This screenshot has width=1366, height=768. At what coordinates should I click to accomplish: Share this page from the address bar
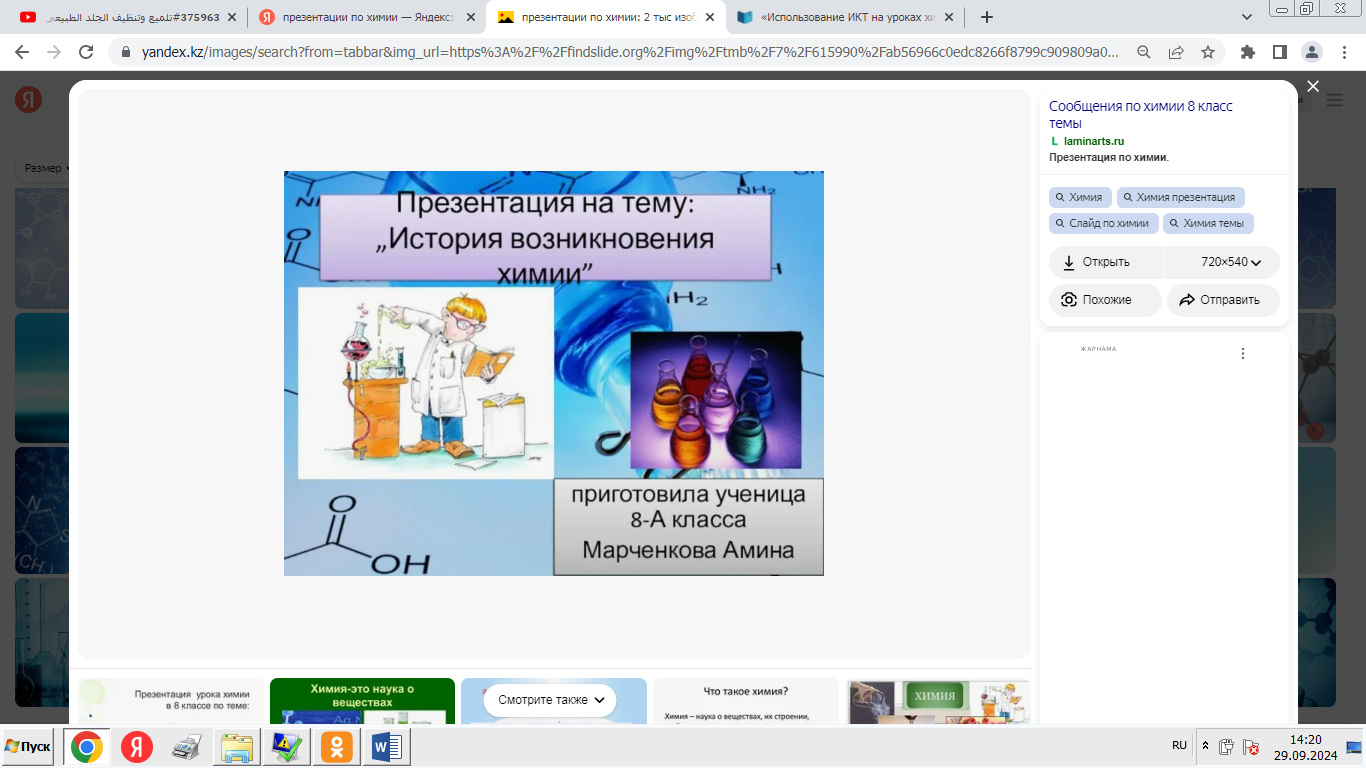point(1176,52)
